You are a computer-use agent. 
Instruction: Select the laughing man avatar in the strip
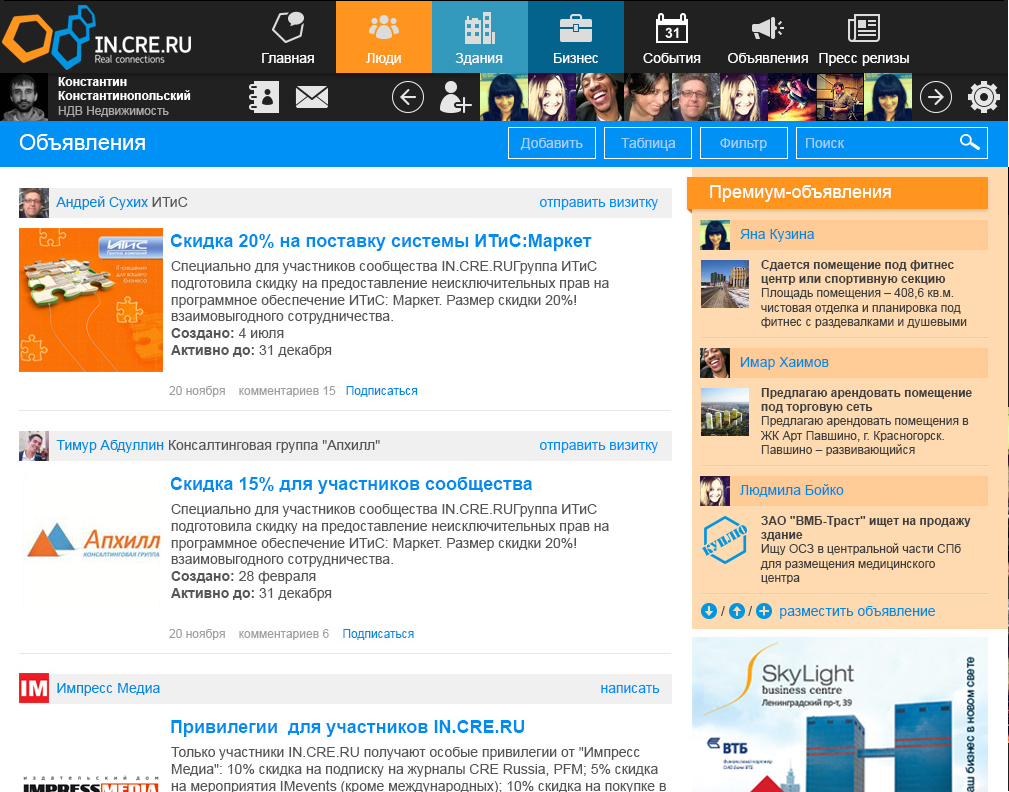(600, 97)
